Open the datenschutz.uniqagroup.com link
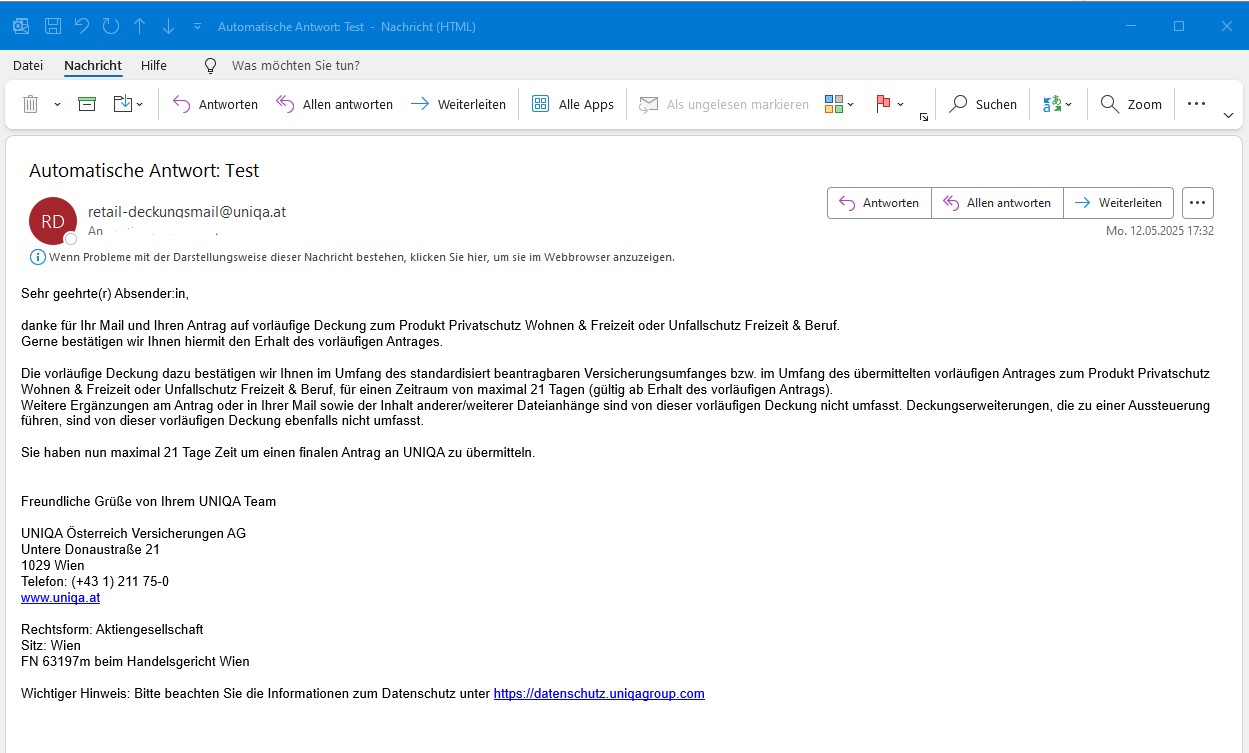The image size is (1249, 753). 599,693
